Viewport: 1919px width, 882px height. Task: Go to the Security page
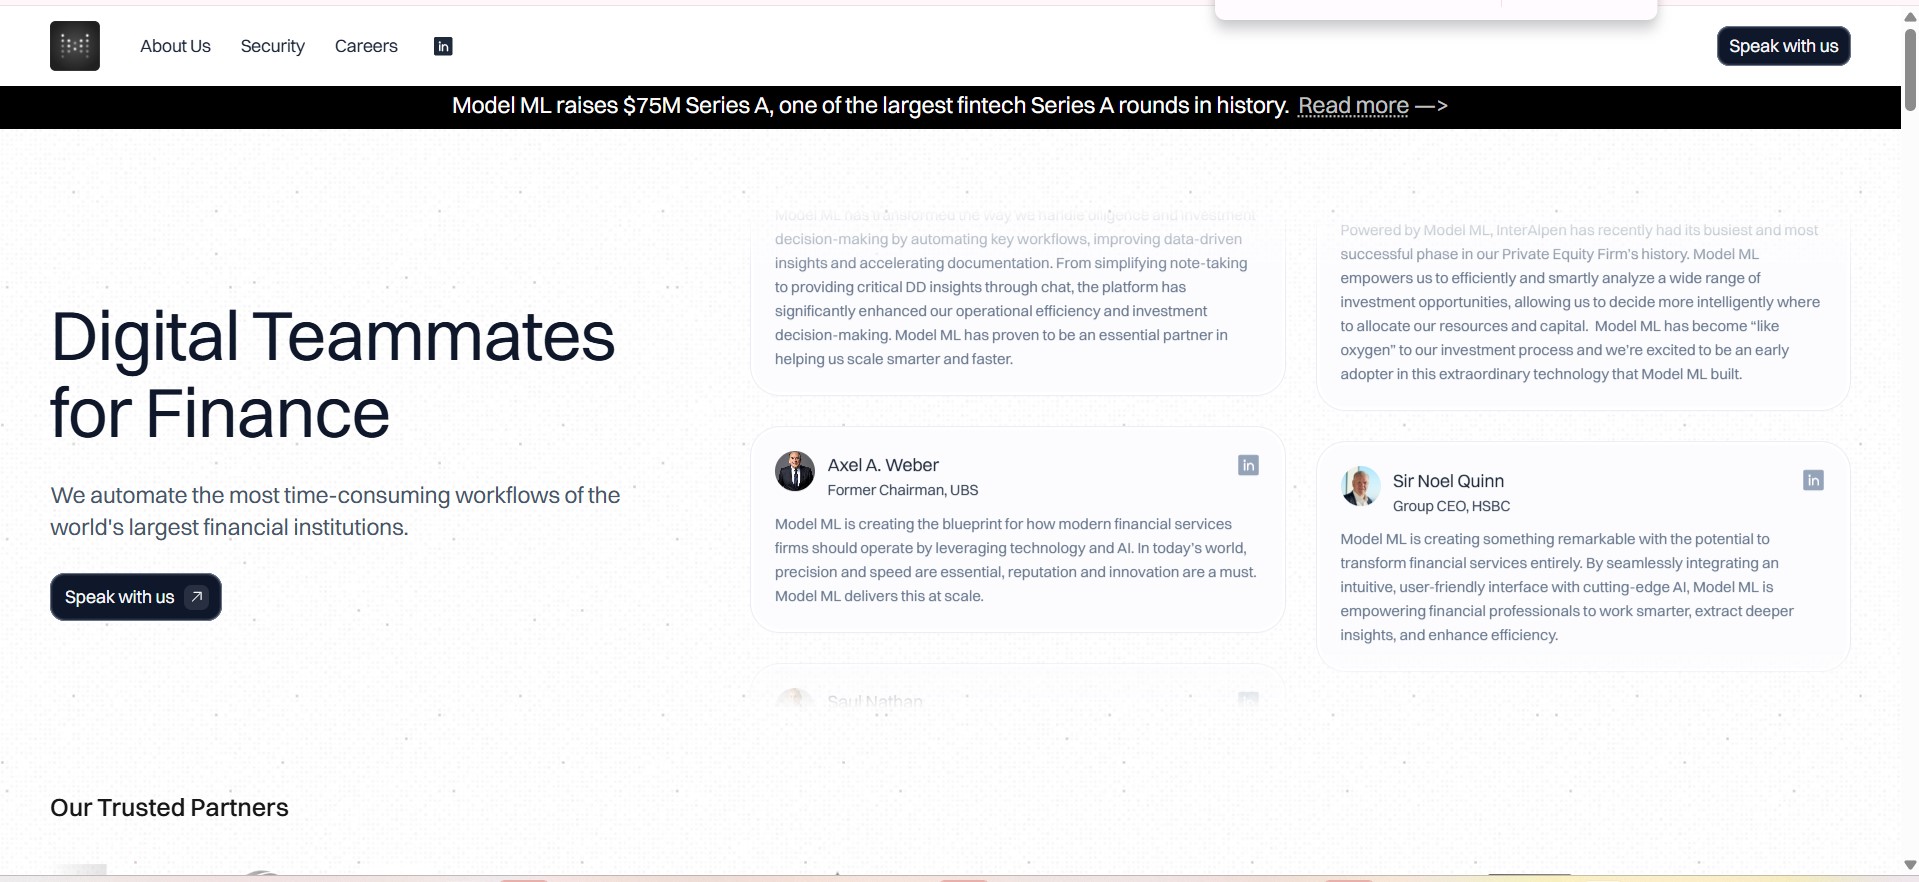[273, 46]
